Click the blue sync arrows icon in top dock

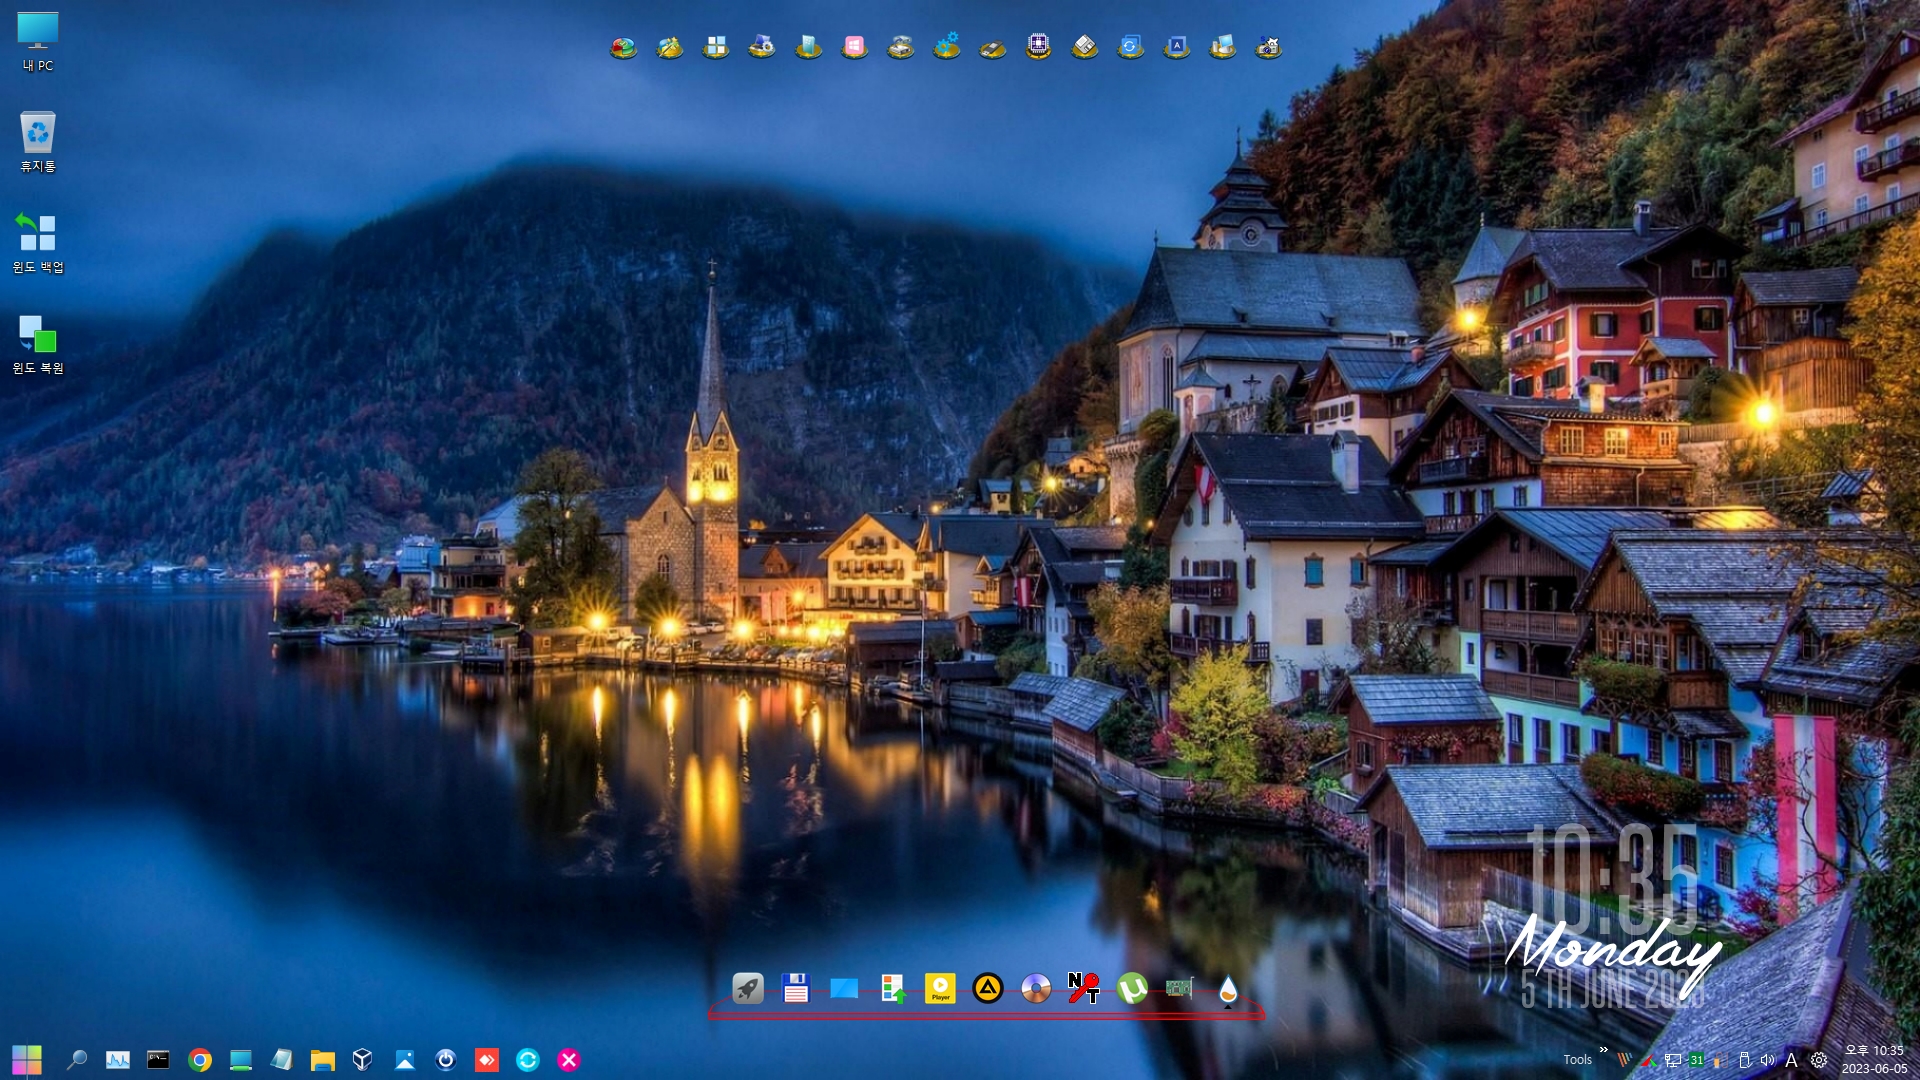pyautogui.click(x=1130, y=47)
